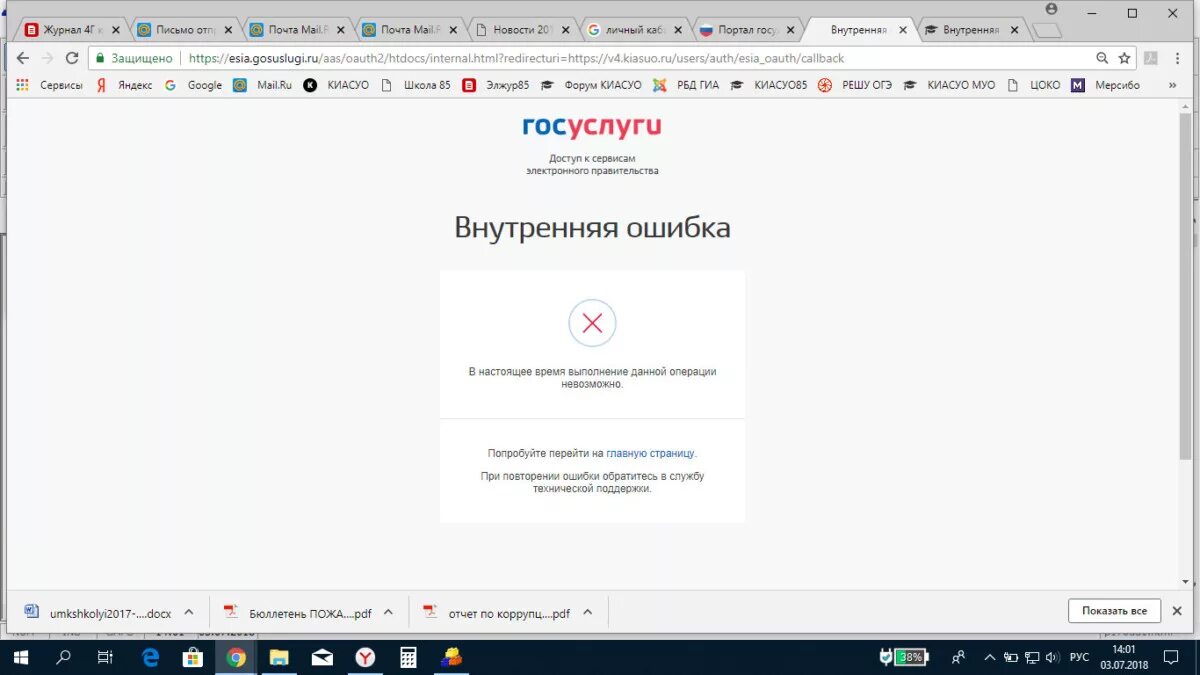Open the Mail app from taskbar
This screenshot has width=1200, height=675.
click(322, 657)
